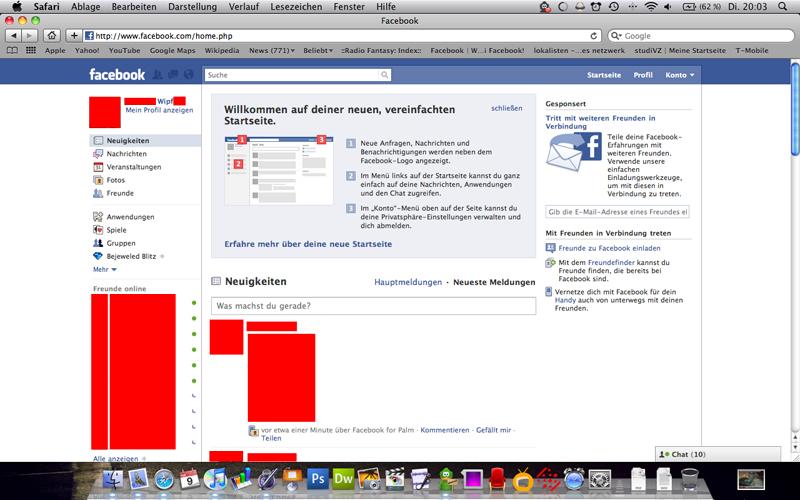Add a bookmark with the plus button
Image resolution: width=800 pixels, height=500 pixels.
(x=74, y=36)
